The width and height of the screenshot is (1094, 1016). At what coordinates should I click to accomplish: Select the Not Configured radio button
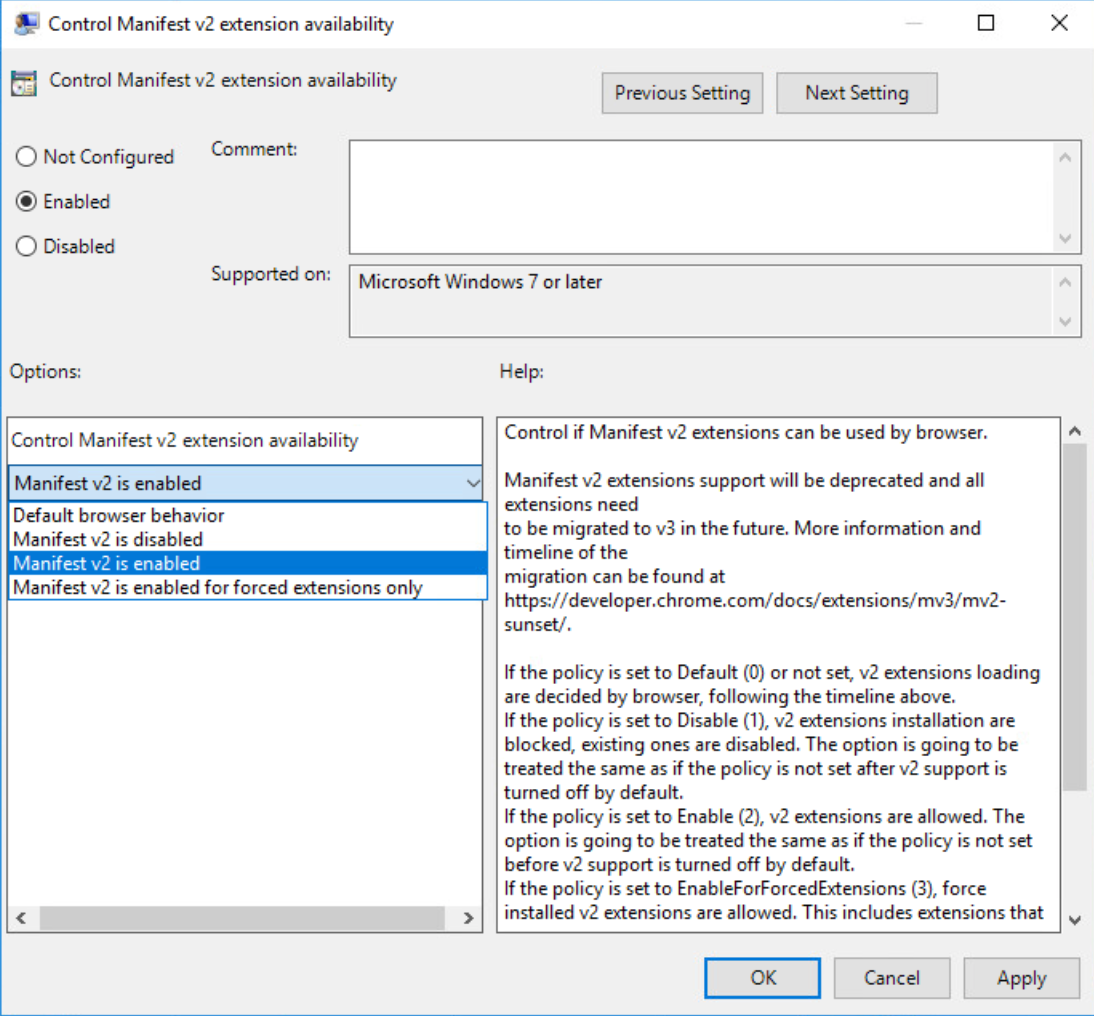[x=26, y=157]
